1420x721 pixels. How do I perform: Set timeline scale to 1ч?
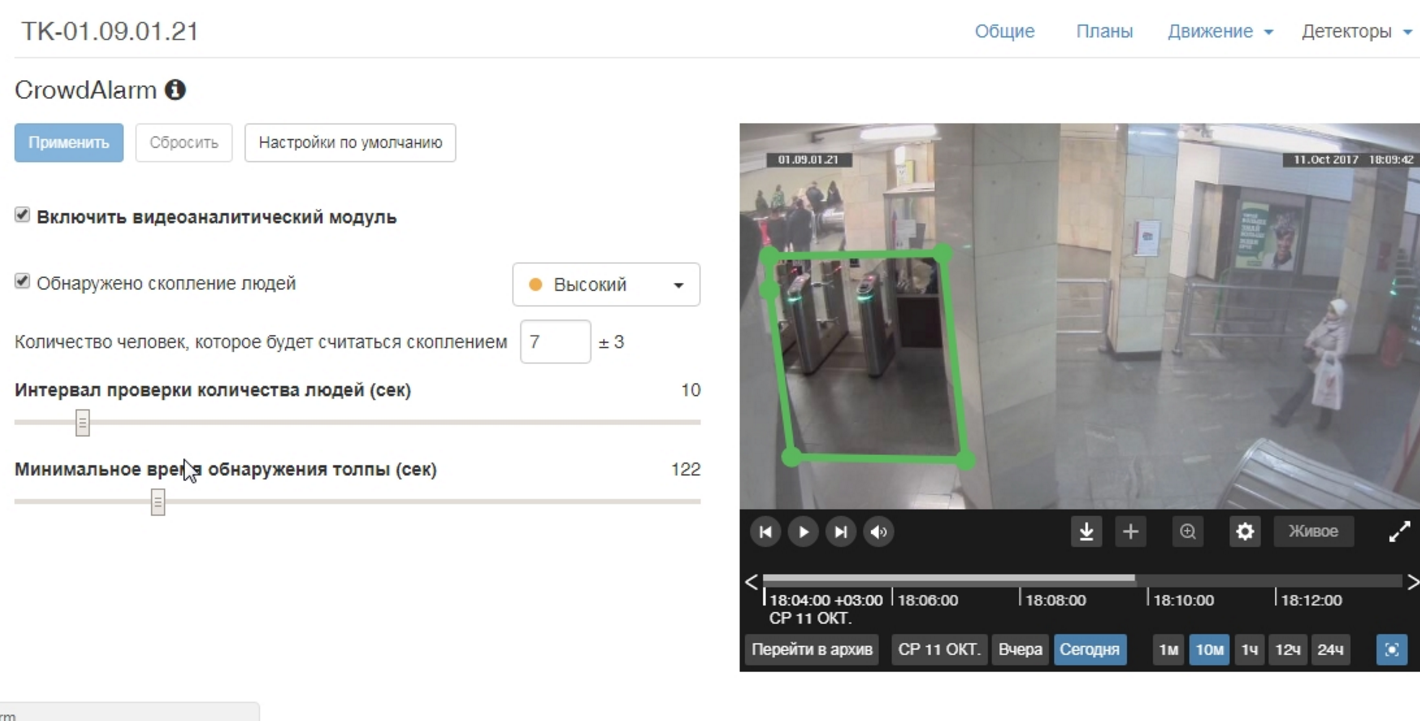coord(1249,650)
